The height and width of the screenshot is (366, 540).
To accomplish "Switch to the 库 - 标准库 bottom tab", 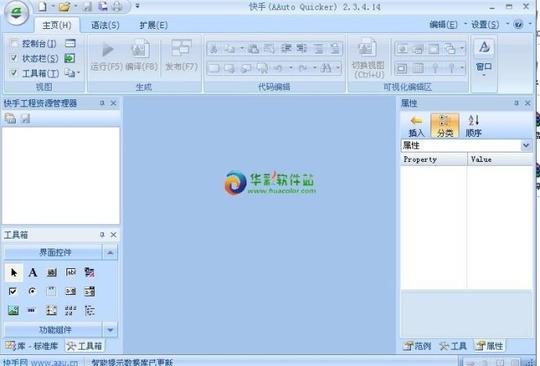I will click(32, 346).
